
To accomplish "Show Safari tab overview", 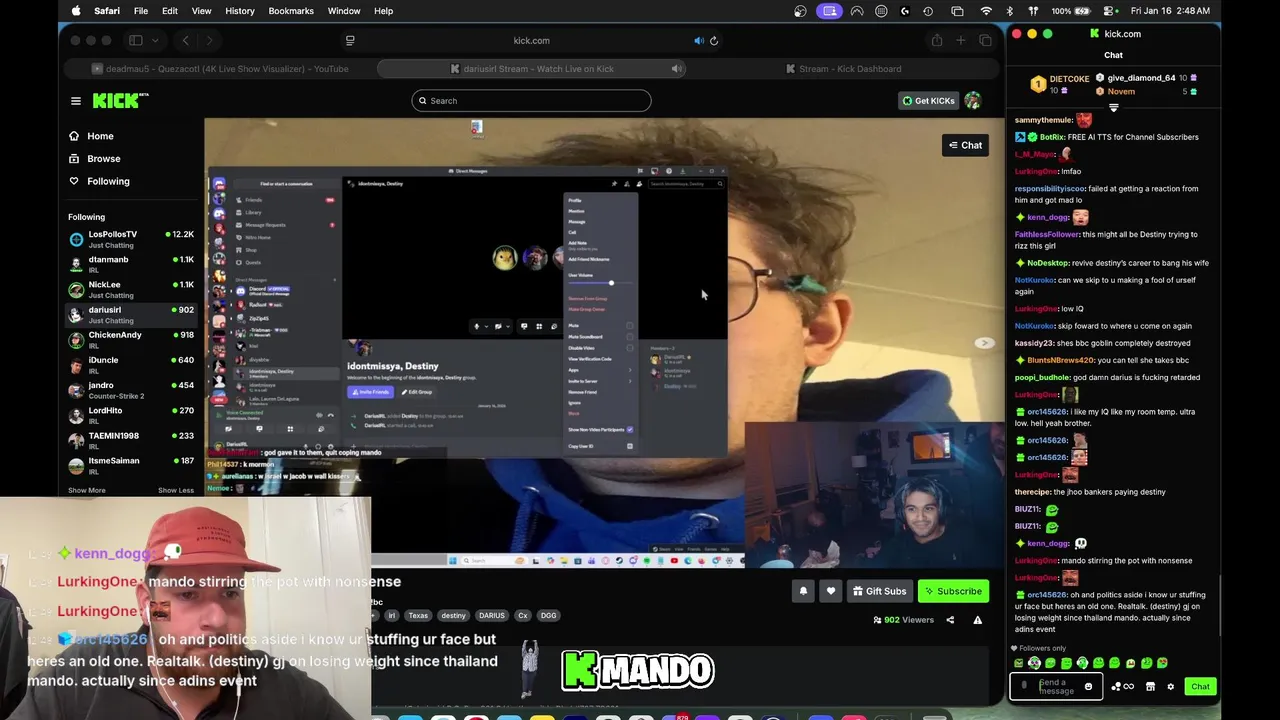I will [x=985, y=41].
